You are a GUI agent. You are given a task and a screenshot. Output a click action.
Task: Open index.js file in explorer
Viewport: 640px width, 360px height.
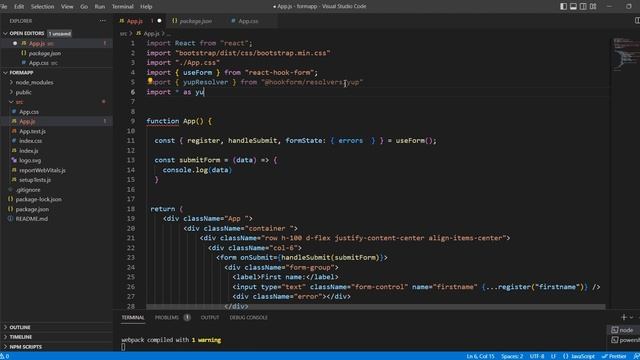pos(29,151)
